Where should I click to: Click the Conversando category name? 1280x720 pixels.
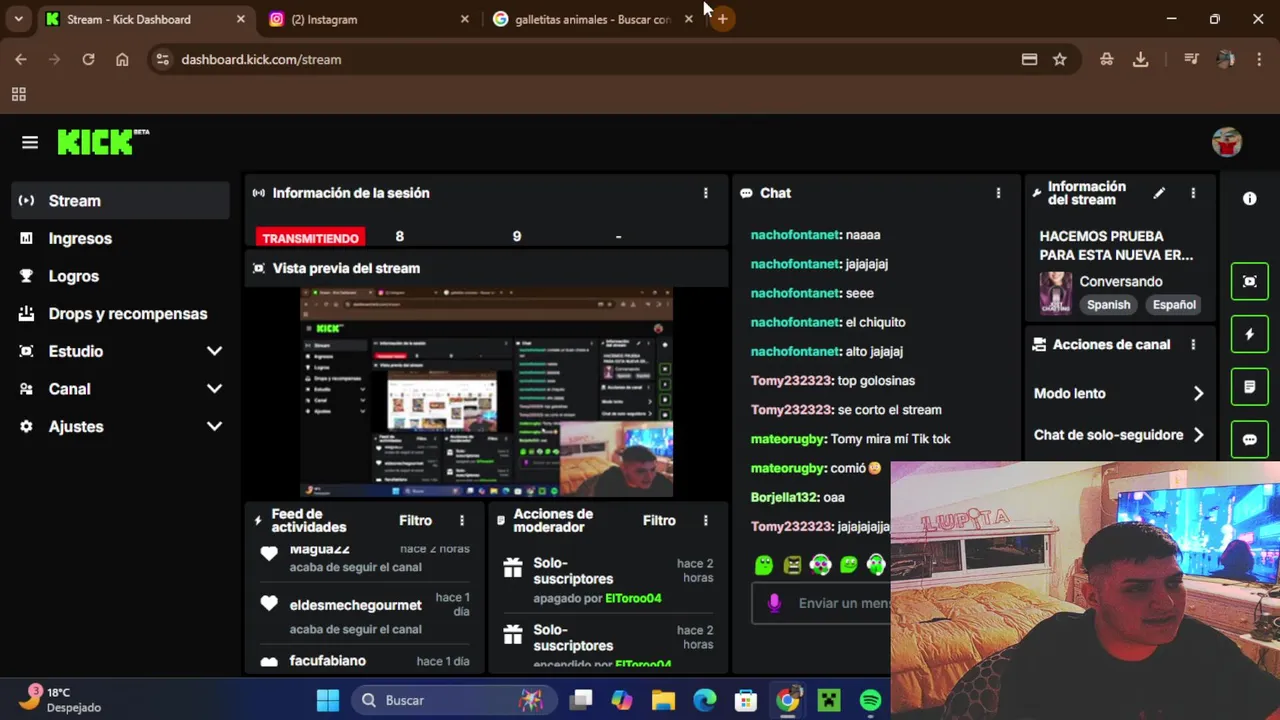click(x=1121, y=282)
